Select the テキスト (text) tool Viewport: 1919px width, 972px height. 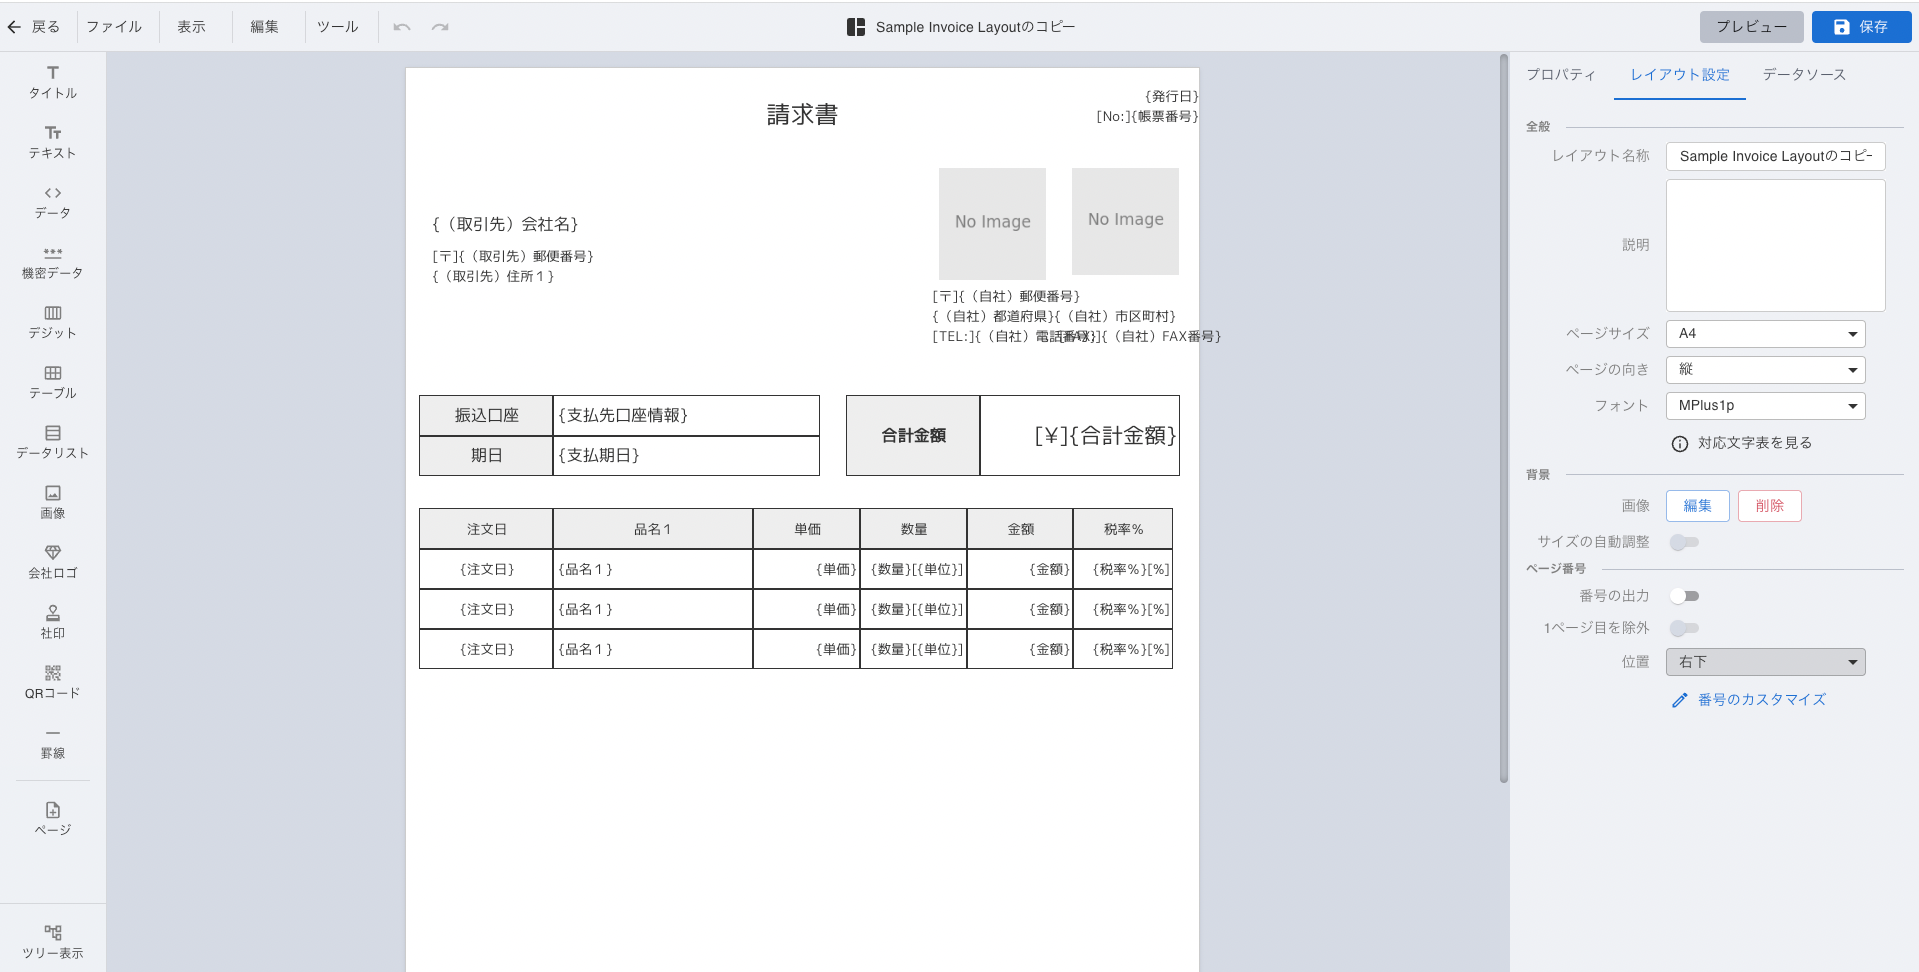[53, 142]
